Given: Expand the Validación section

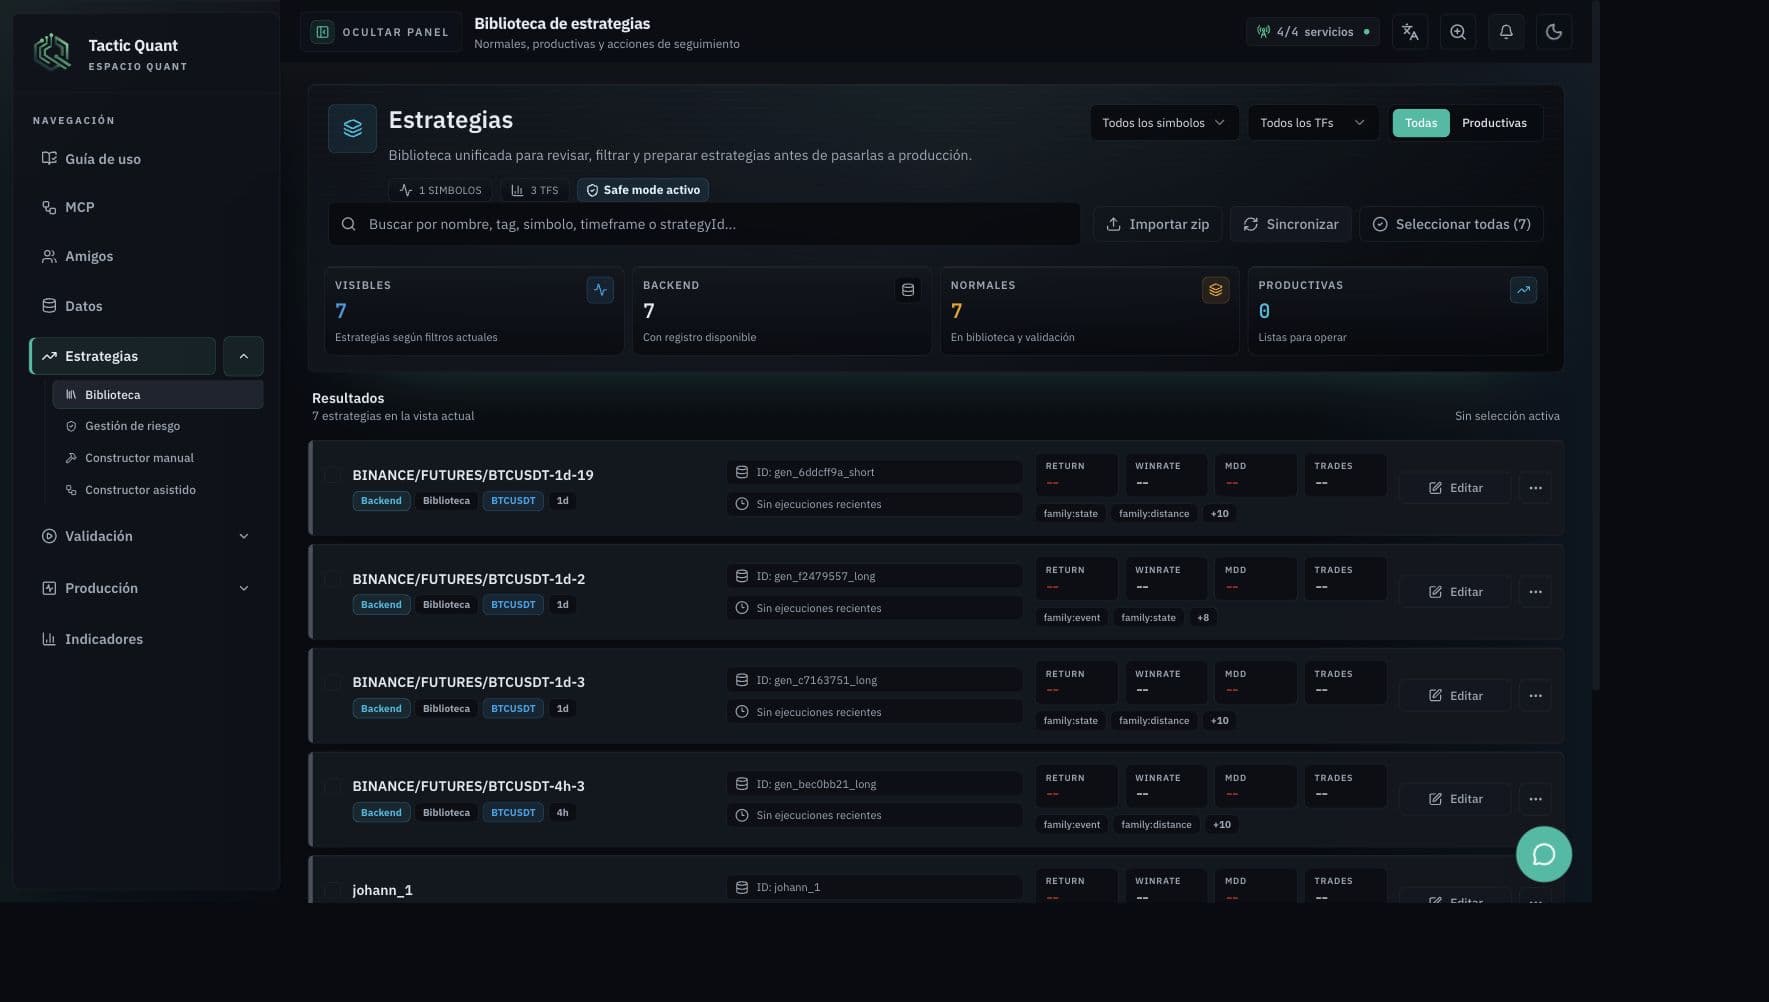Looking at the screenshot, I should click(x=146, y=536).
